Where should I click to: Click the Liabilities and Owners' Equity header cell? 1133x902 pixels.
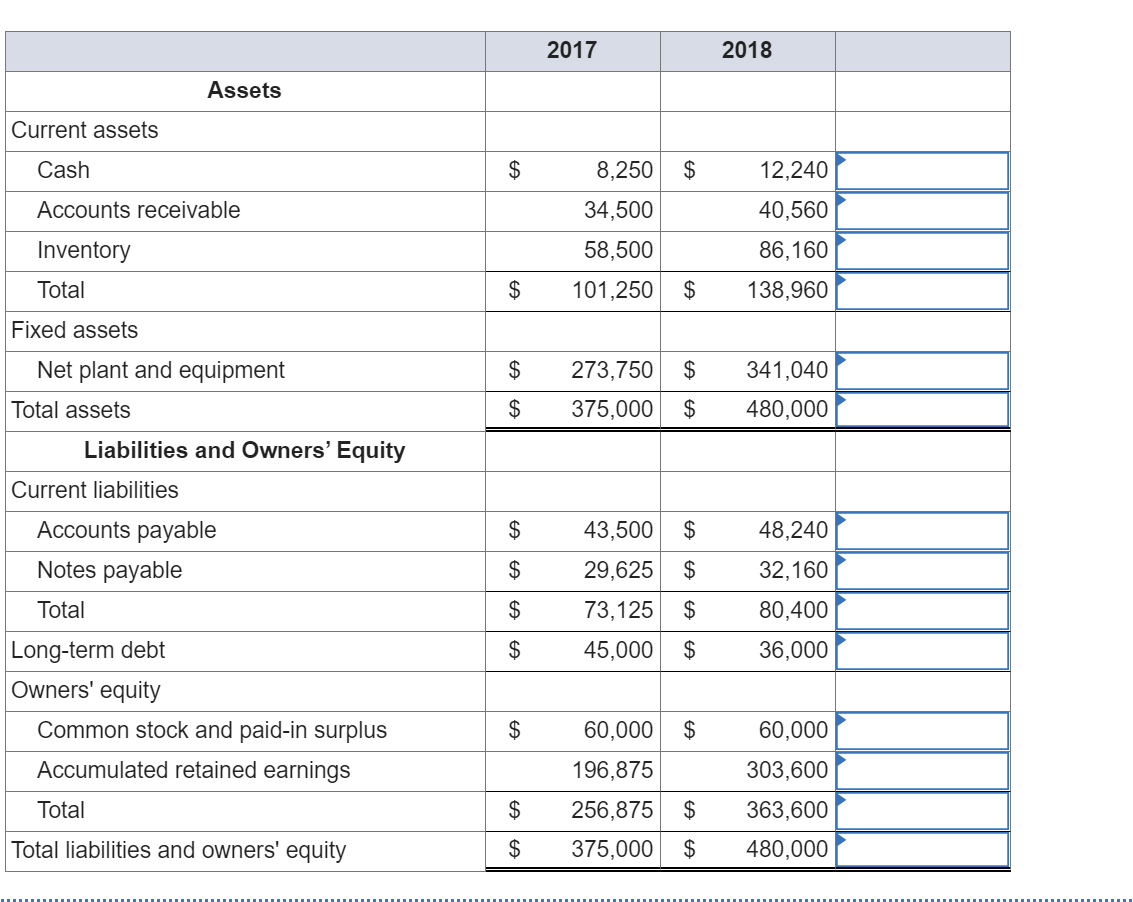point(243,450)
